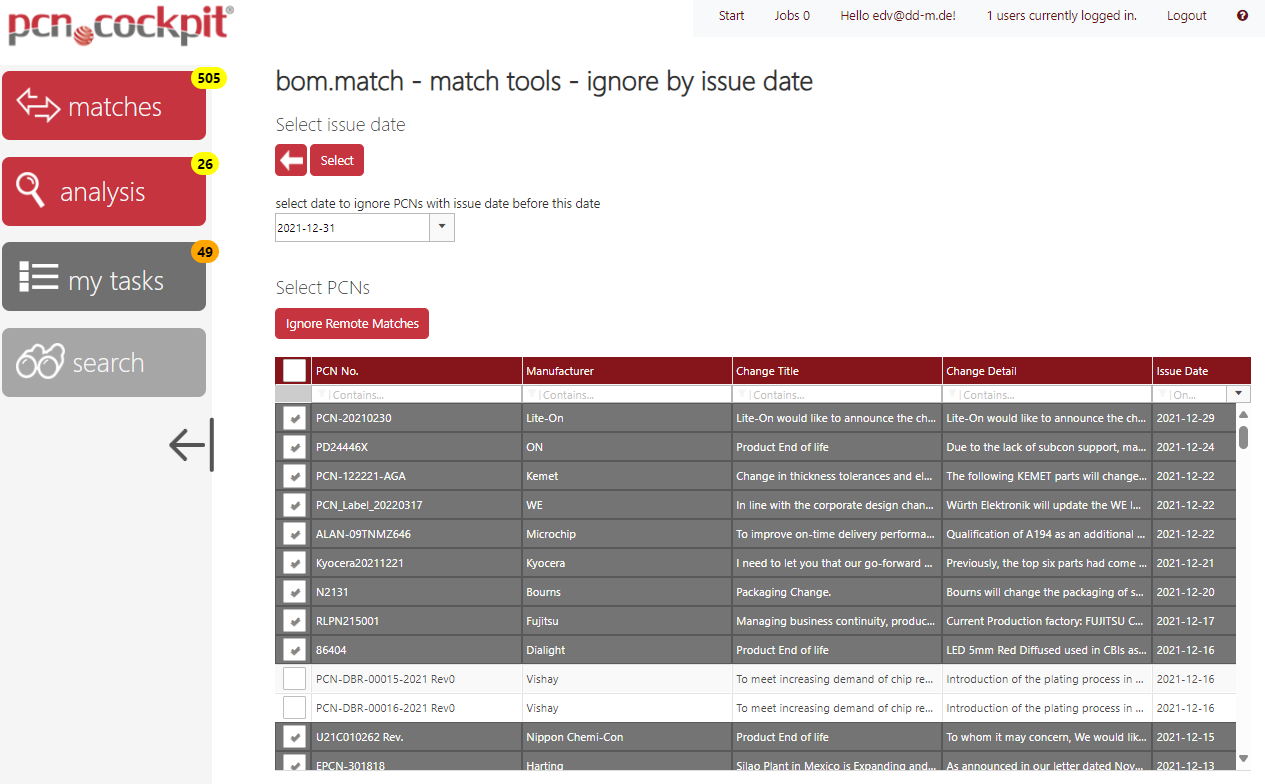Select the analysis tool from the sidebar
The height and width of the screenshot is (784, 1265).
coord(104,191)
